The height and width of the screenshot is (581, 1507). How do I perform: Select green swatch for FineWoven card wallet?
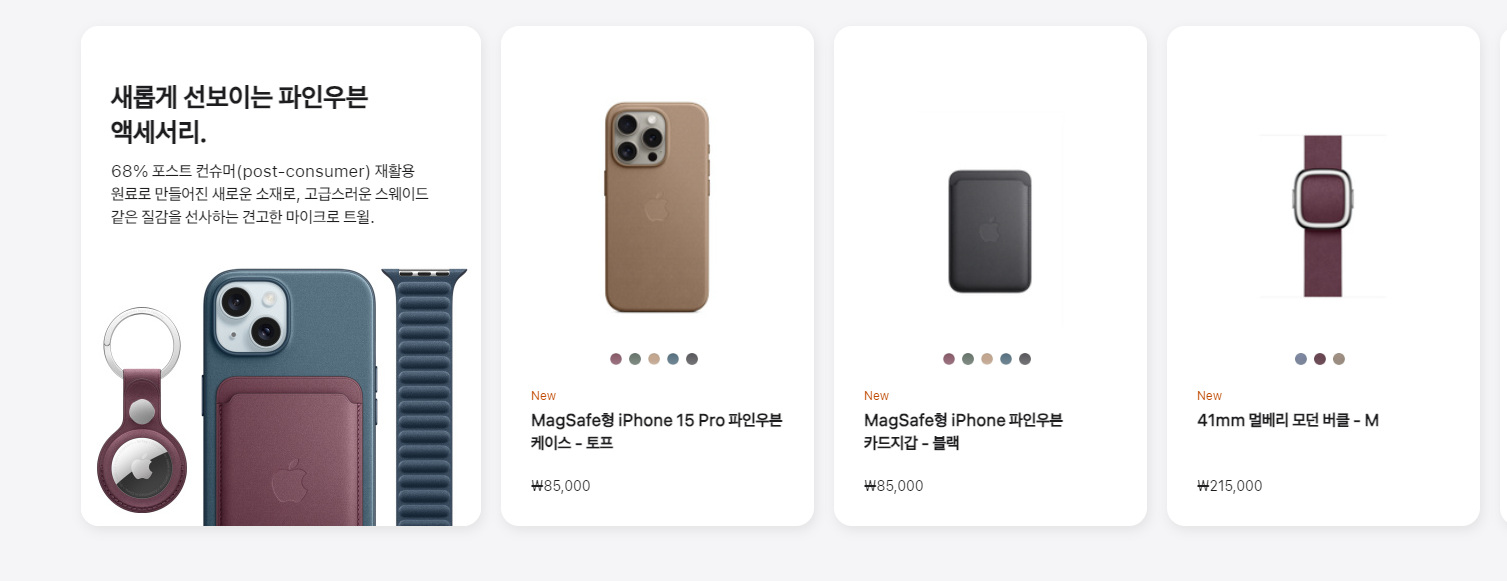tap(968, 359)
